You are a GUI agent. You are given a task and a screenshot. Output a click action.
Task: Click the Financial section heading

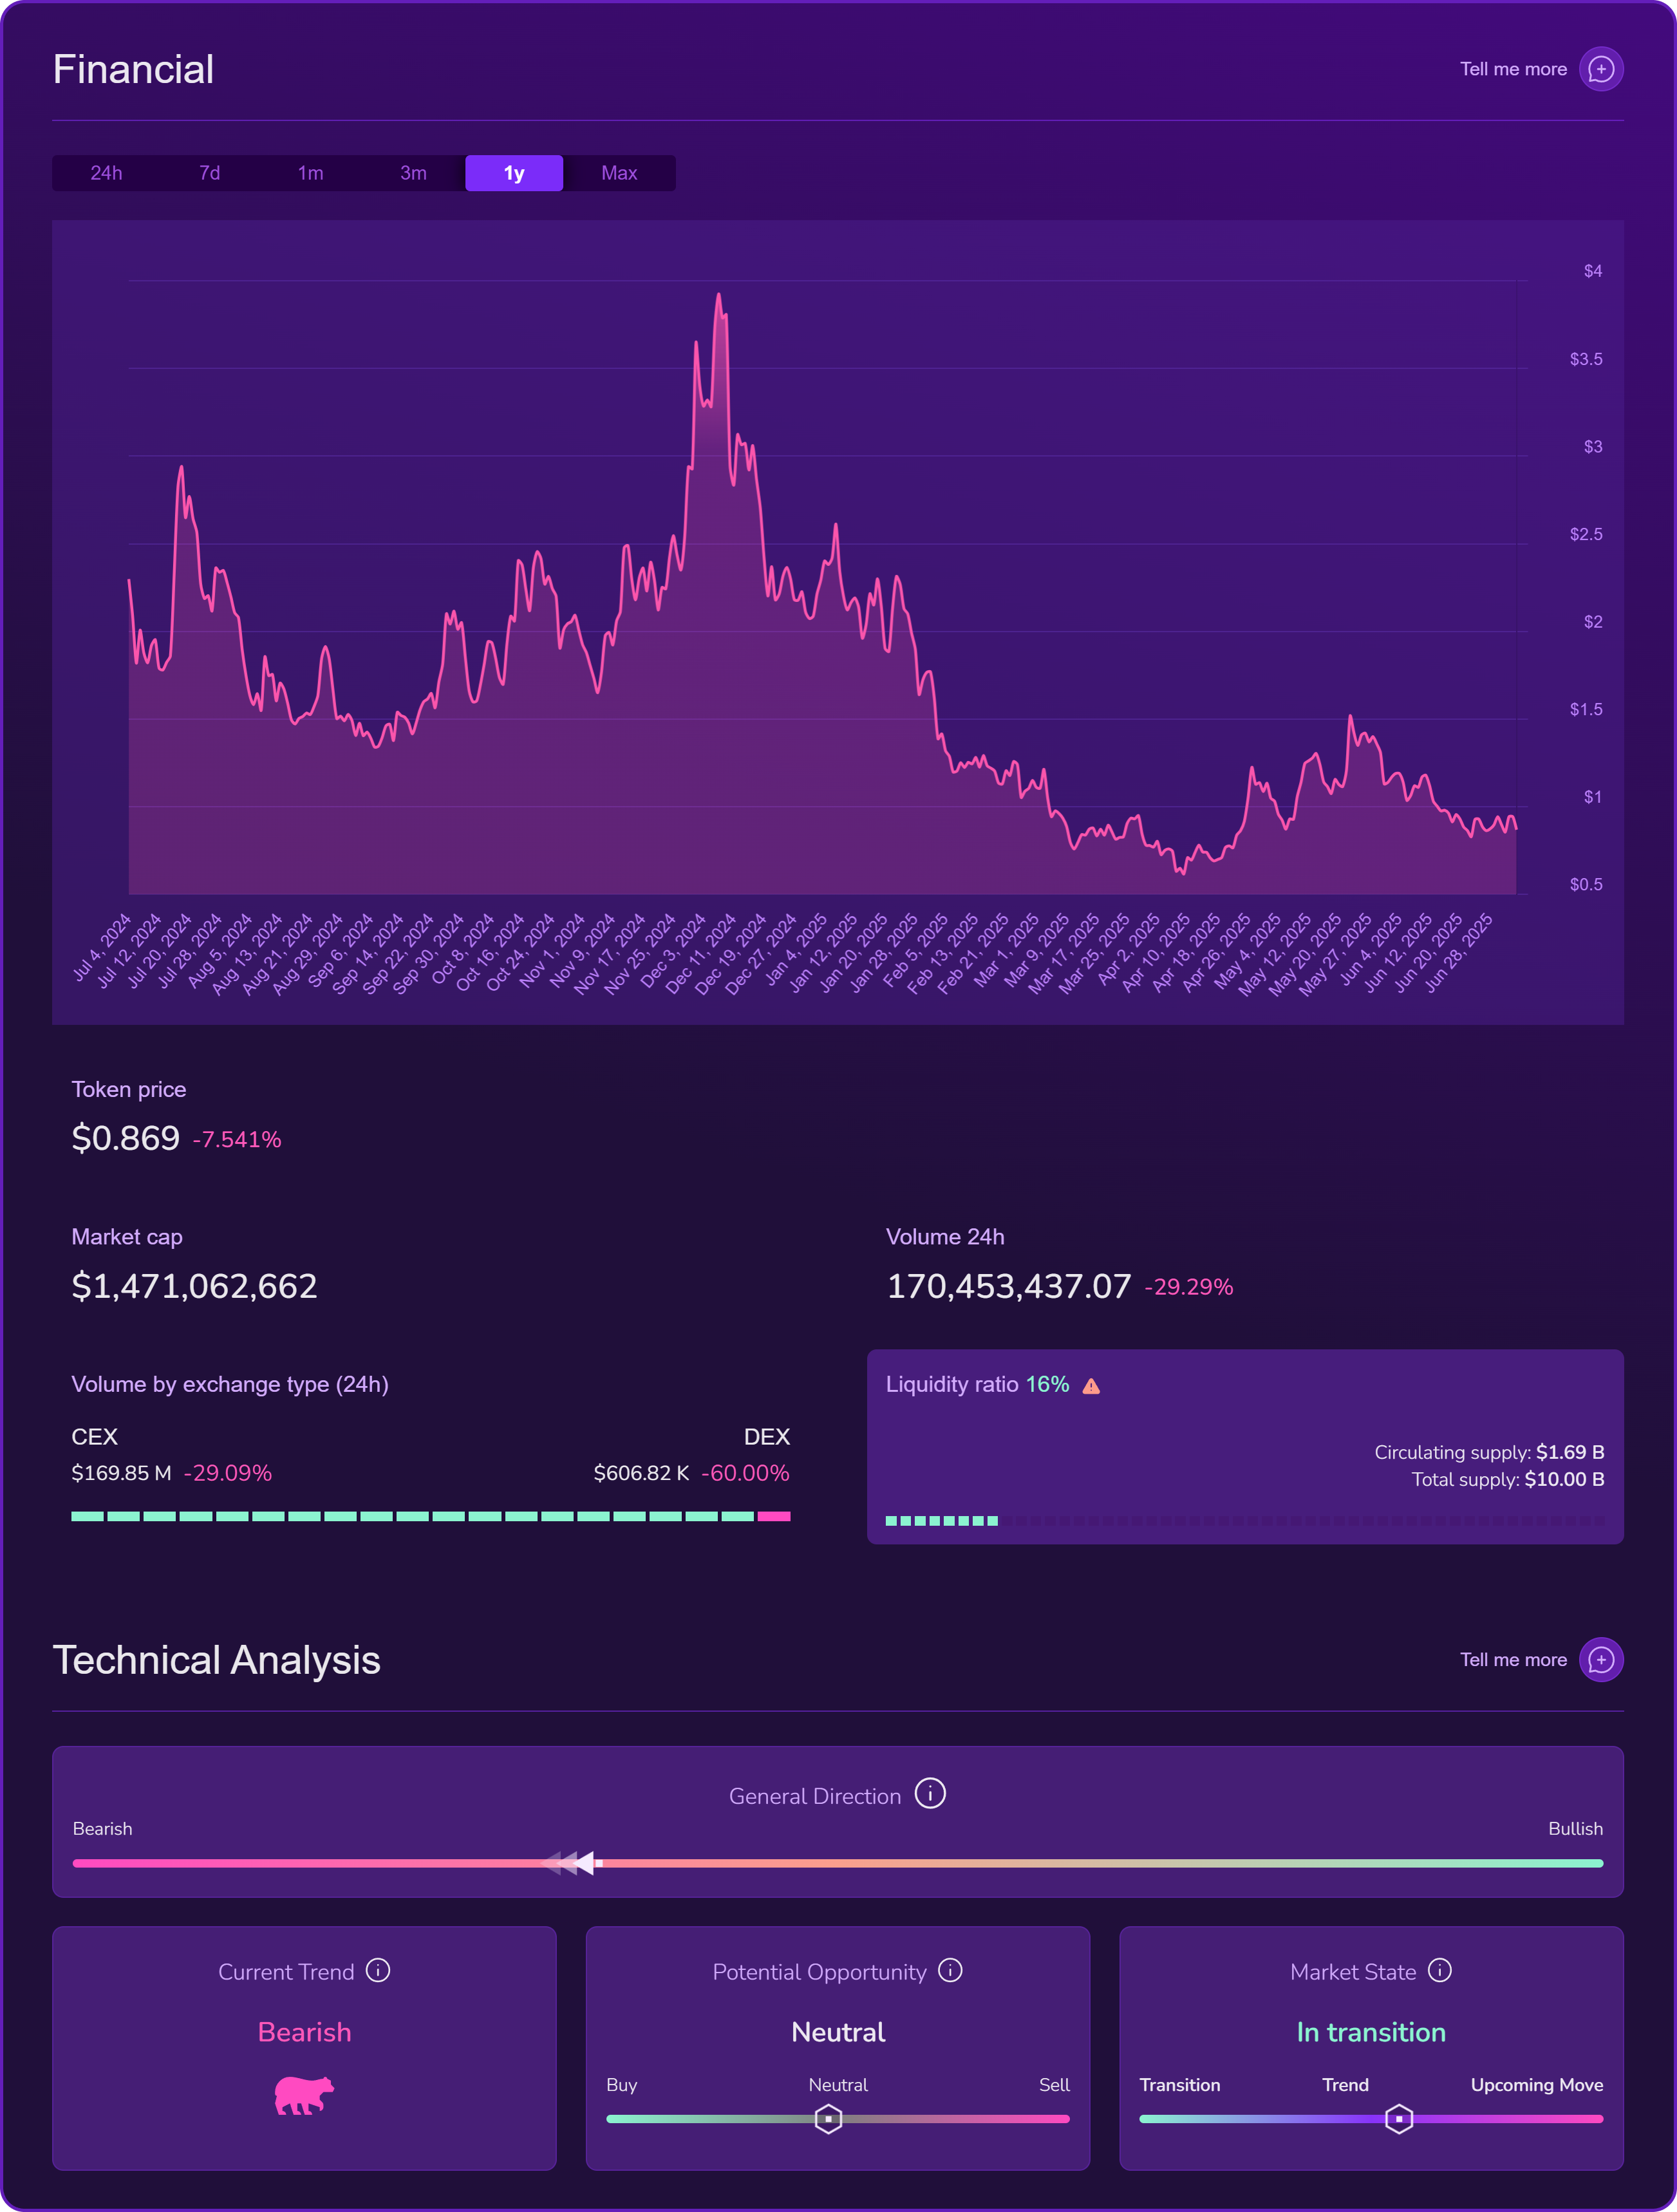click(x=133, y=69)
